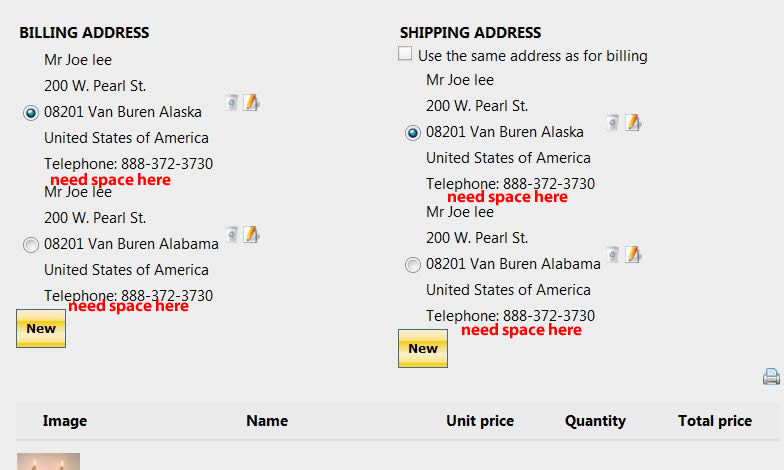The height and width of the screenshot is (470, 784).
Task: Delete the Alabama billing address
Action: 232,234
